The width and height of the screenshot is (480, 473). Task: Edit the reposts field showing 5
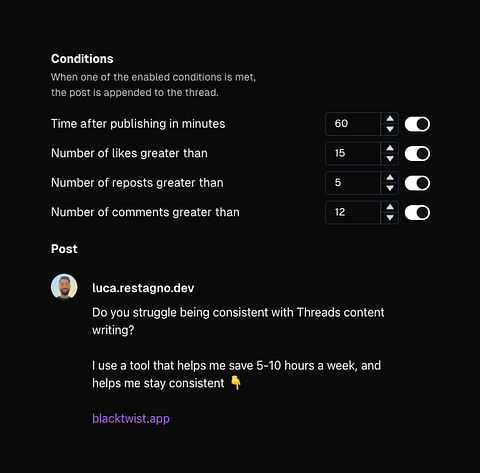353,183
